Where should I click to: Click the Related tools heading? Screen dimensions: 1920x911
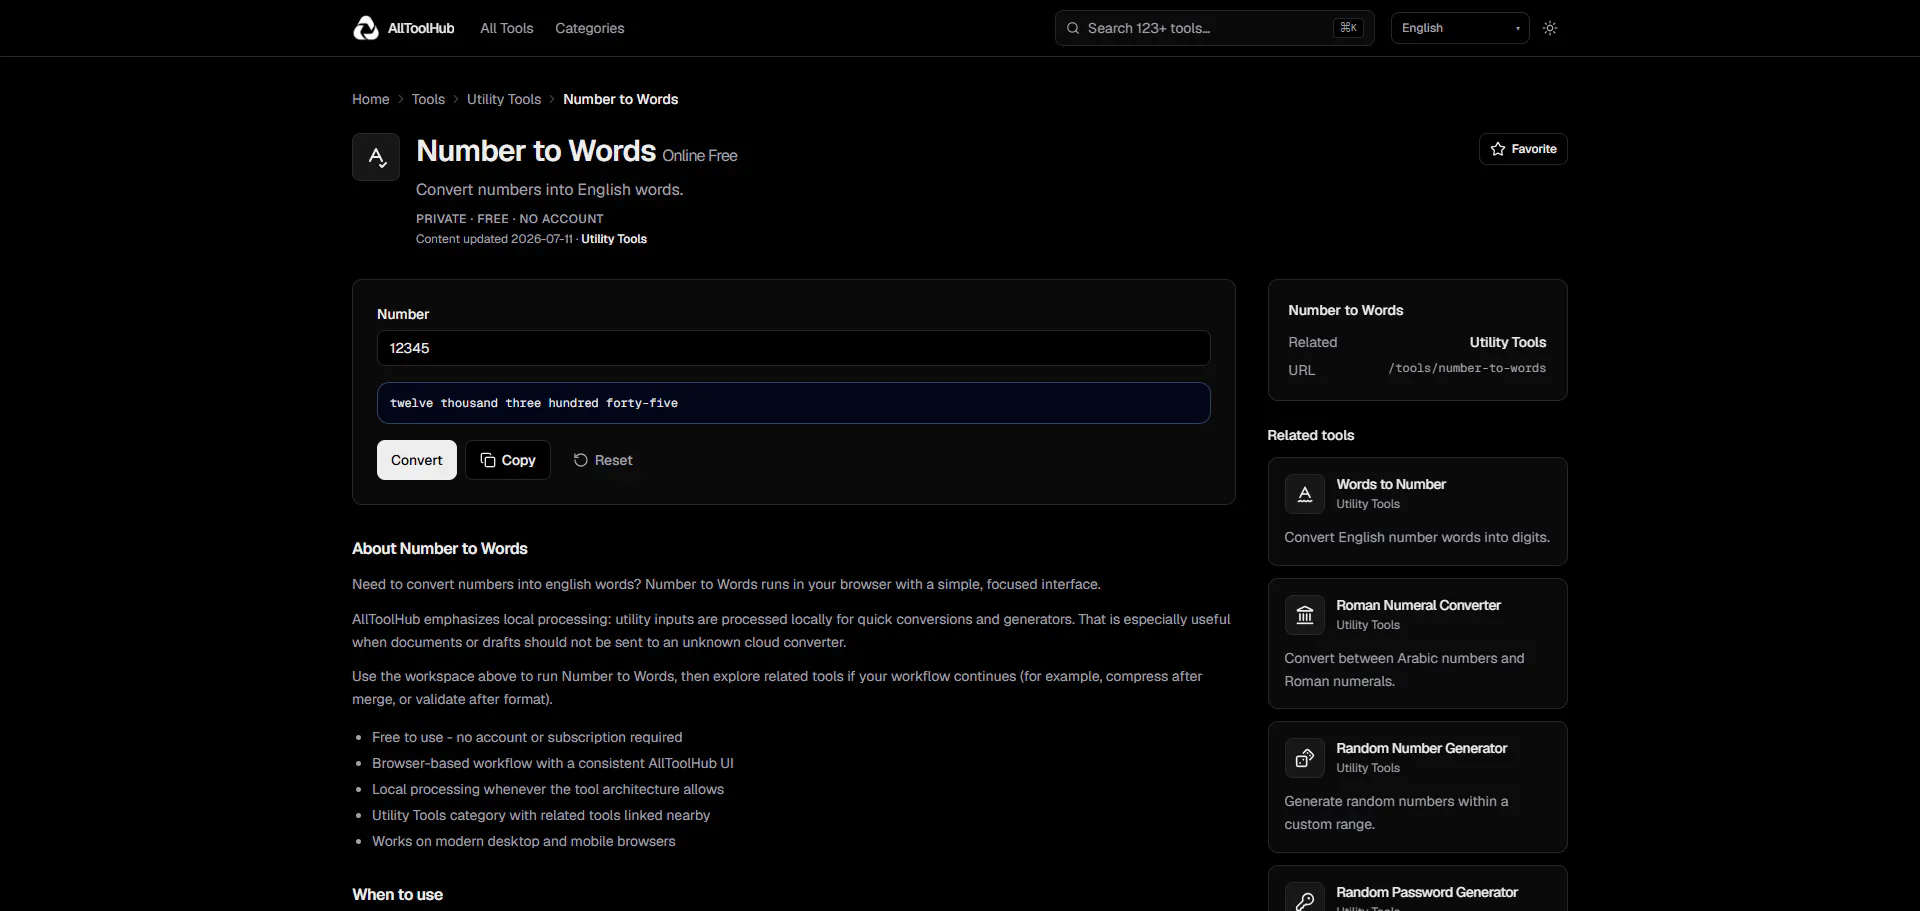click(x=1311, y=435)
